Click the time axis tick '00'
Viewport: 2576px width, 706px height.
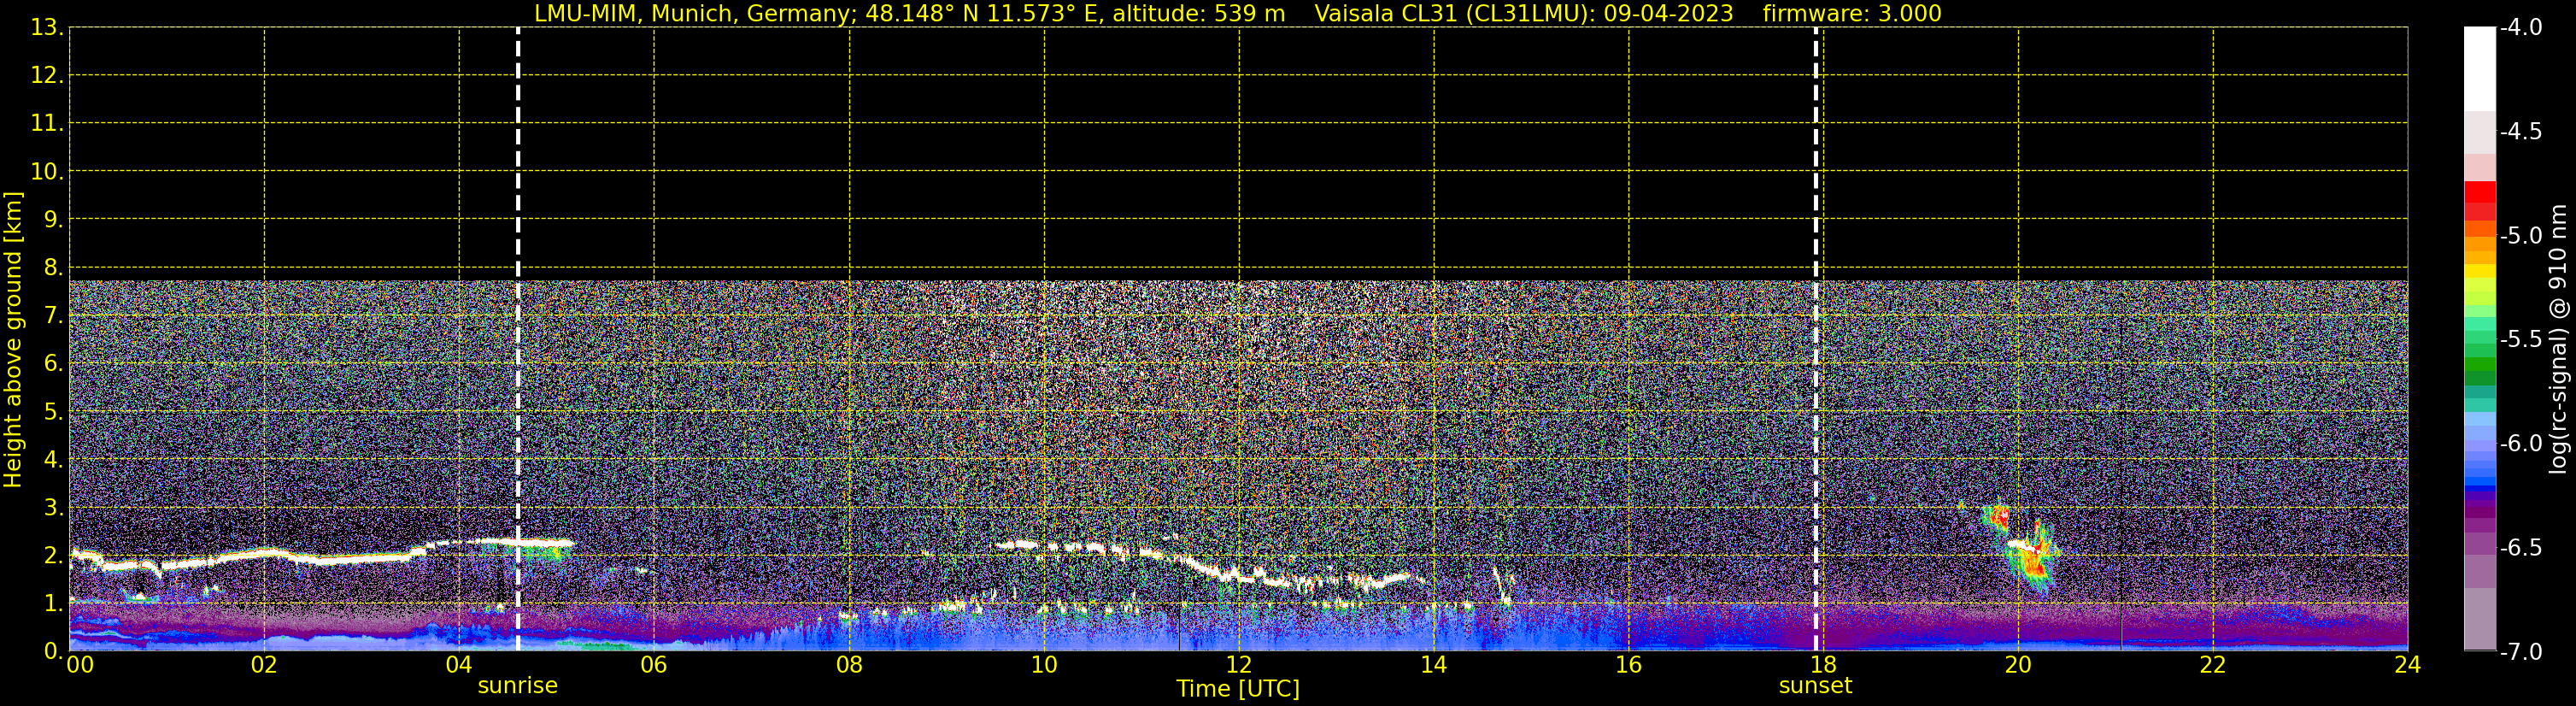(80, 665)
